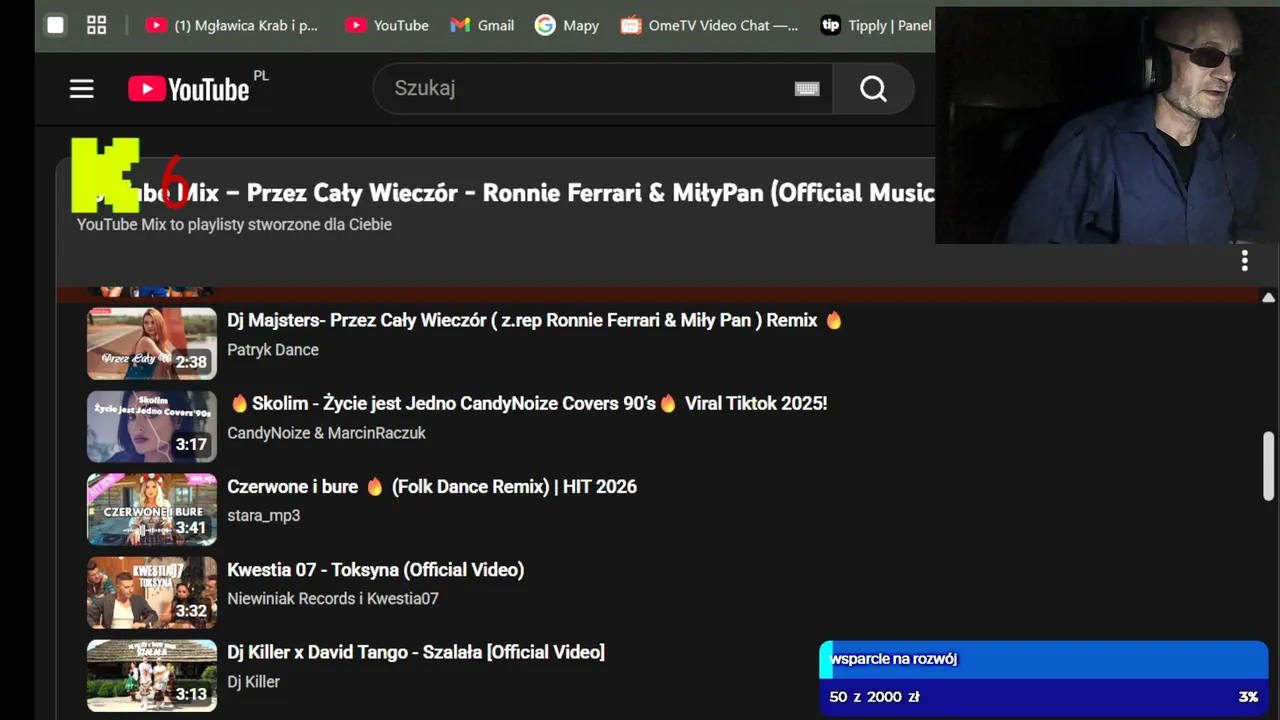1280x720 pixels.
Task: Open the Mapy bookmark
Action: (567, 25)
